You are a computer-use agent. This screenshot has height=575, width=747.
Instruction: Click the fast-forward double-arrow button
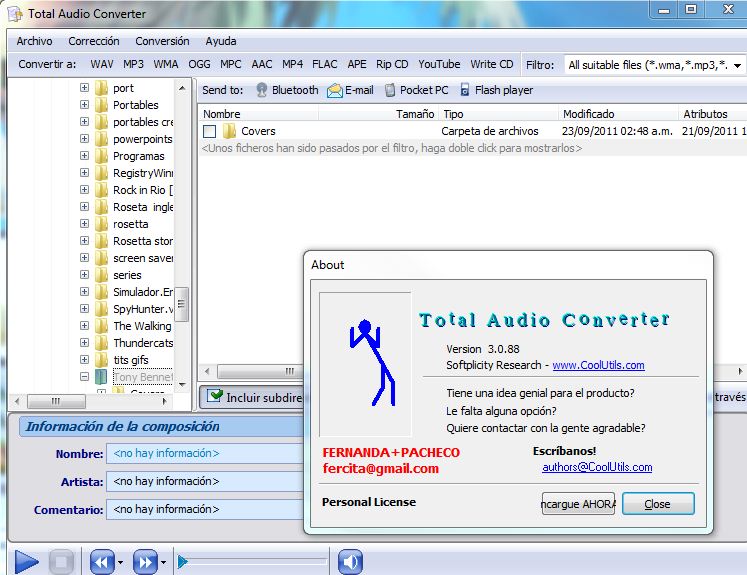click(x=145, y=562)
